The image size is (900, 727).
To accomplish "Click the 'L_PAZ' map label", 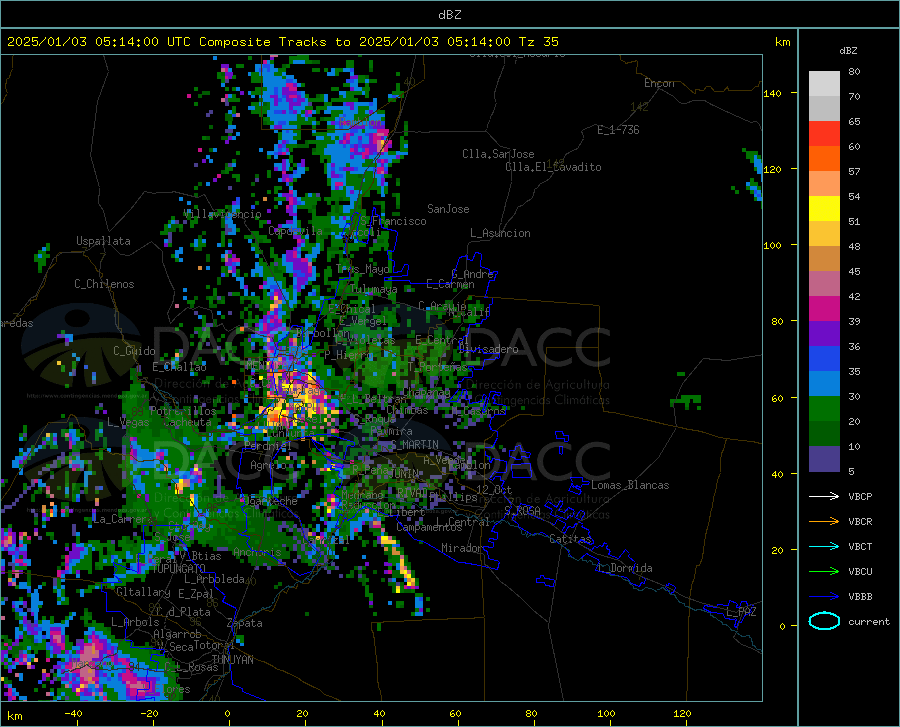I will click(x=741, y=612).
